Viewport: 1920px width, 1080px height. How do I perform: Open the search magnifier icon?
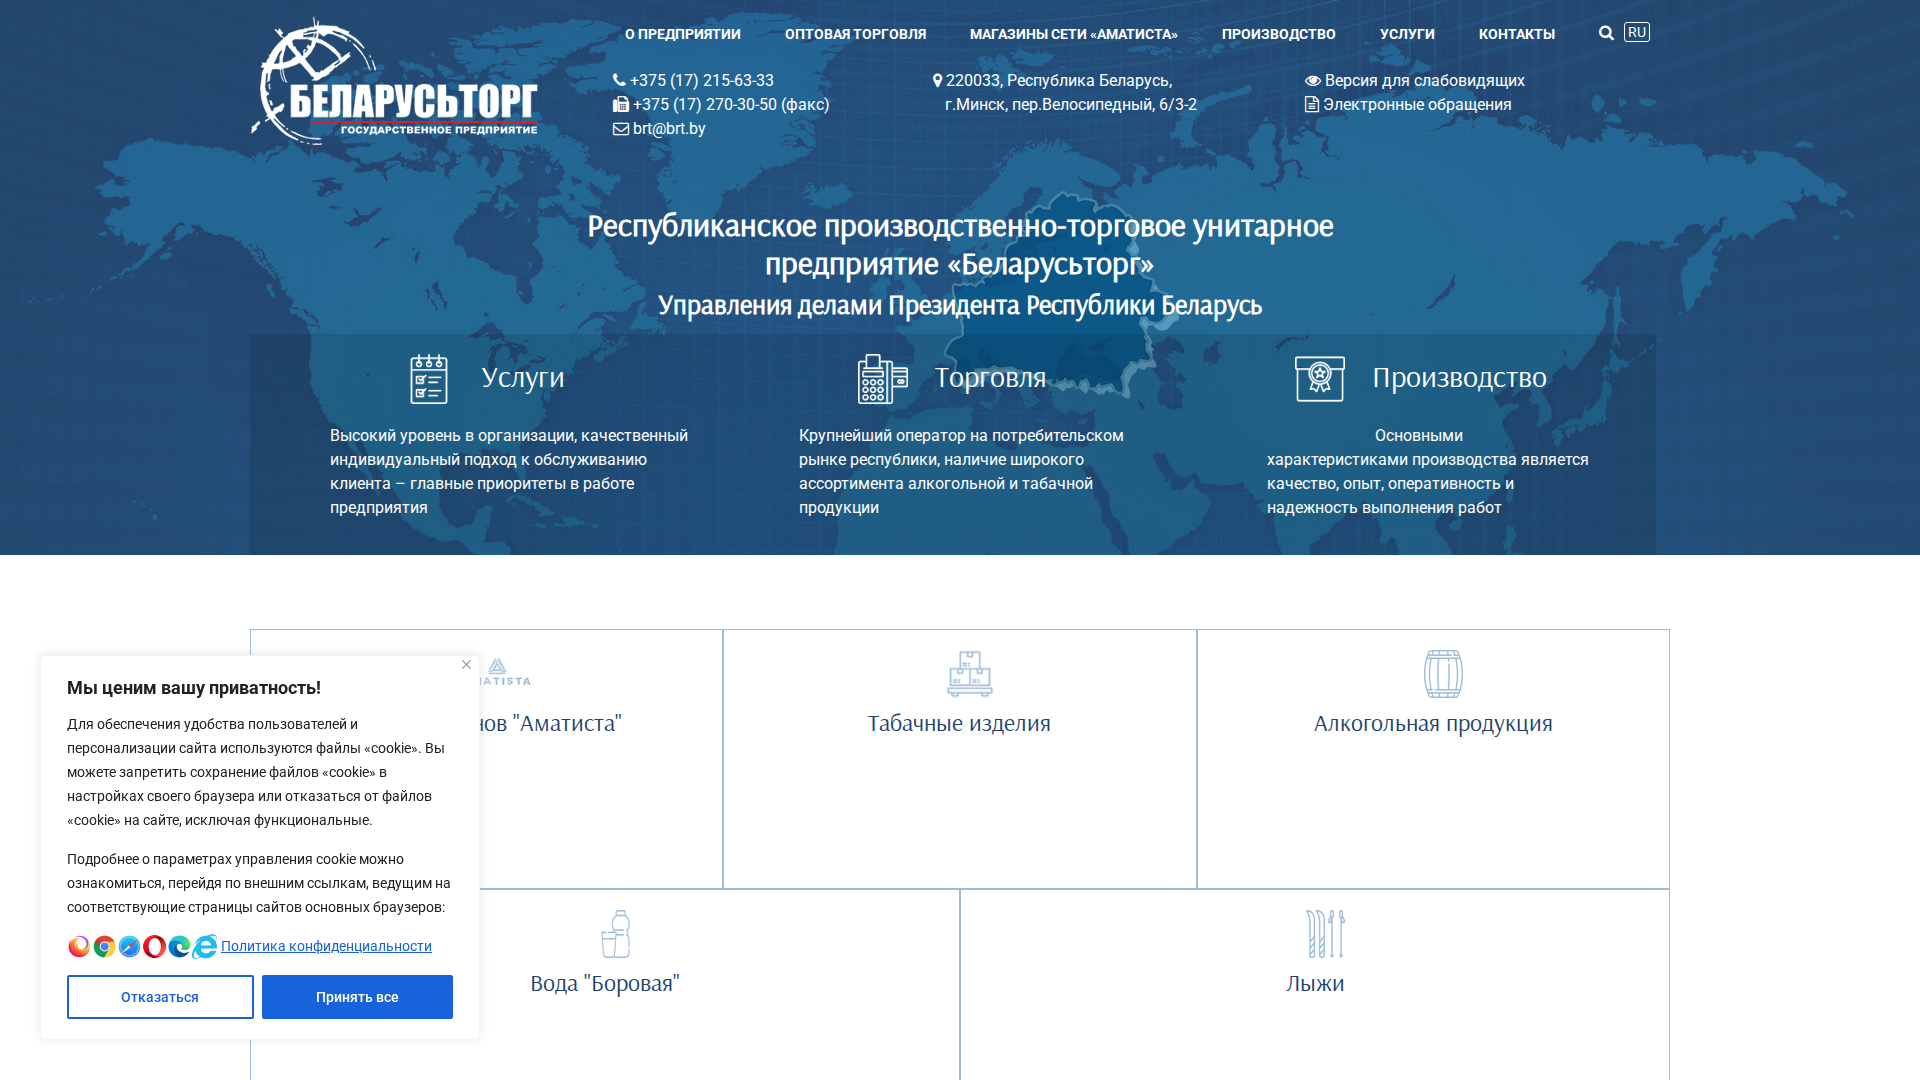1606,33
